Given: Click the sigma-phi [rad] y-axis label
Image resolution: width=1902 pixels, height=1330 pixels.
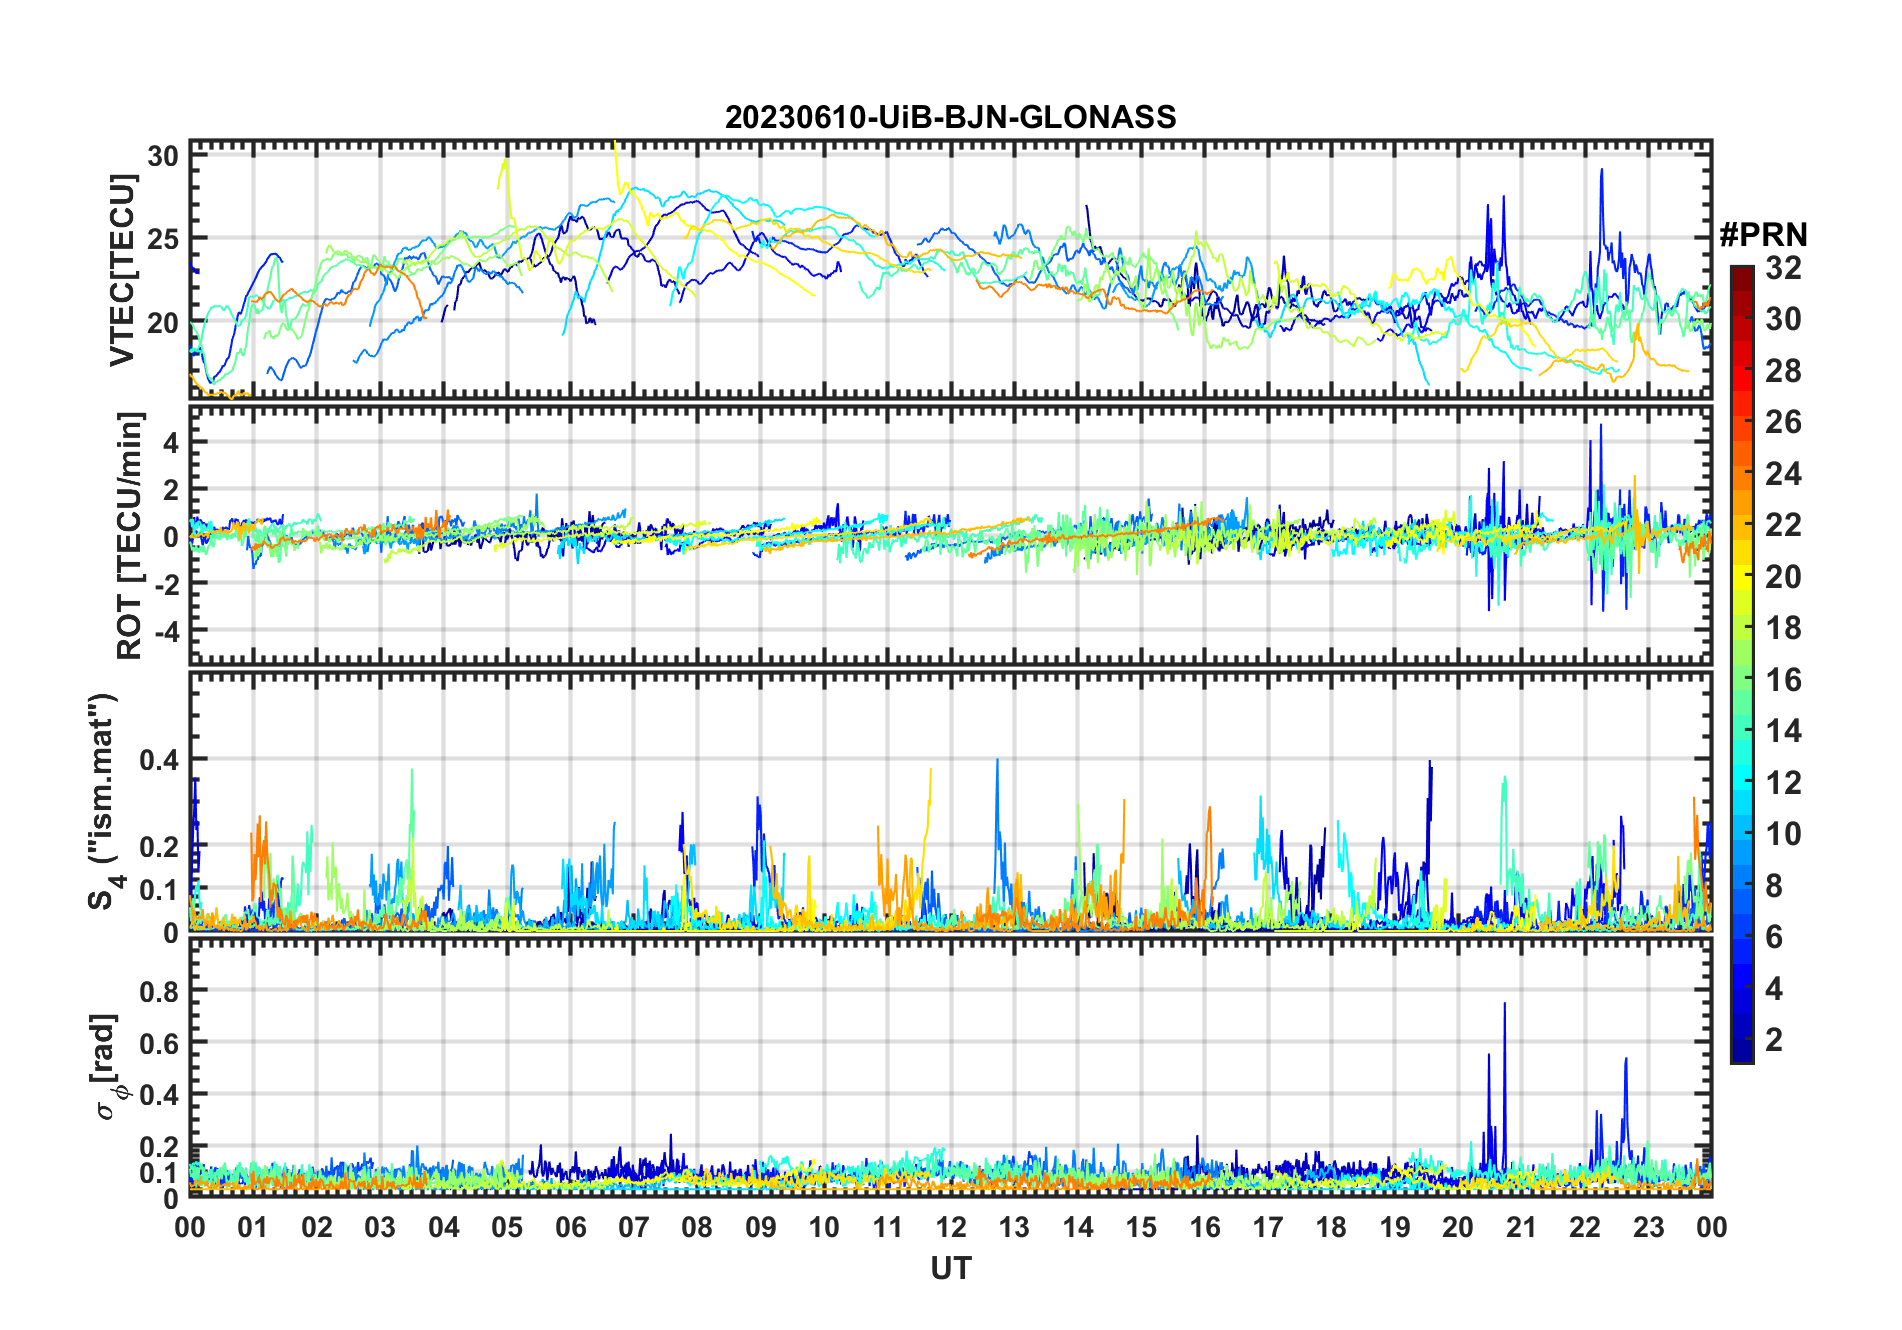Looking at the screenshot, I should click(x=108, y=1066).
